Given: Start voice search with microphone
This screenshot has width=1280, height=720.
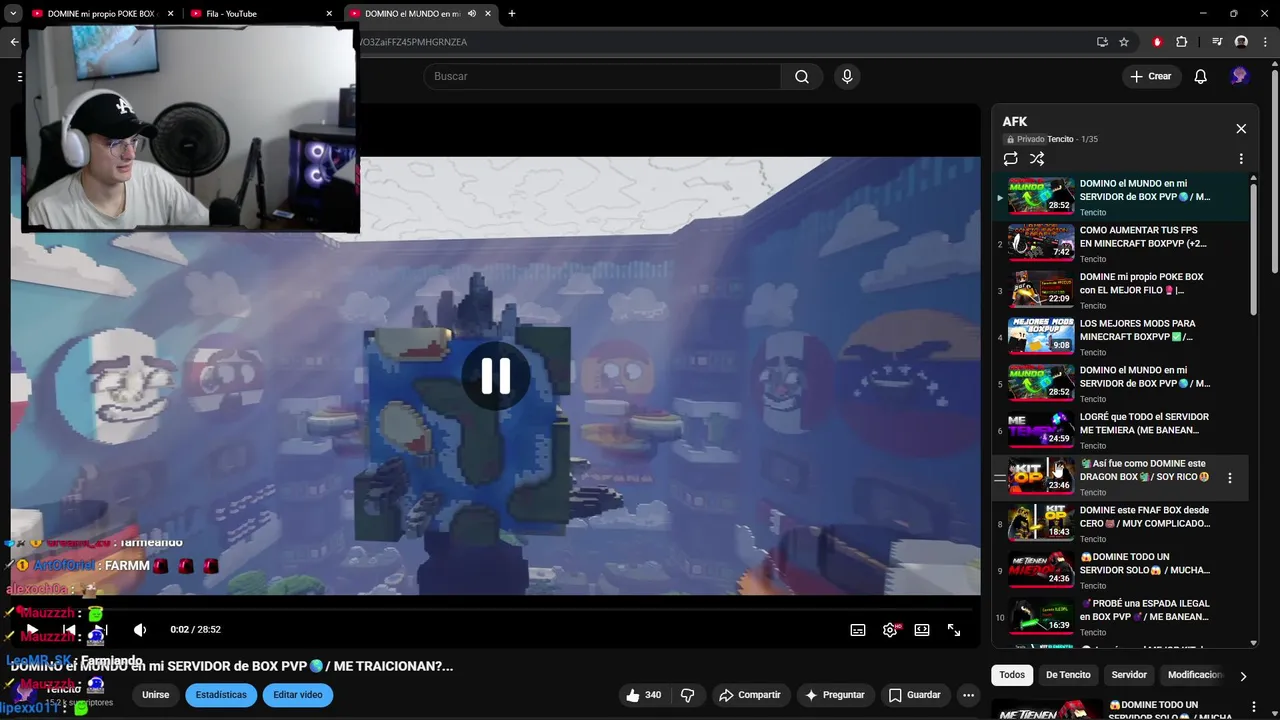Looking at the screenshot, I should point(847,76).
